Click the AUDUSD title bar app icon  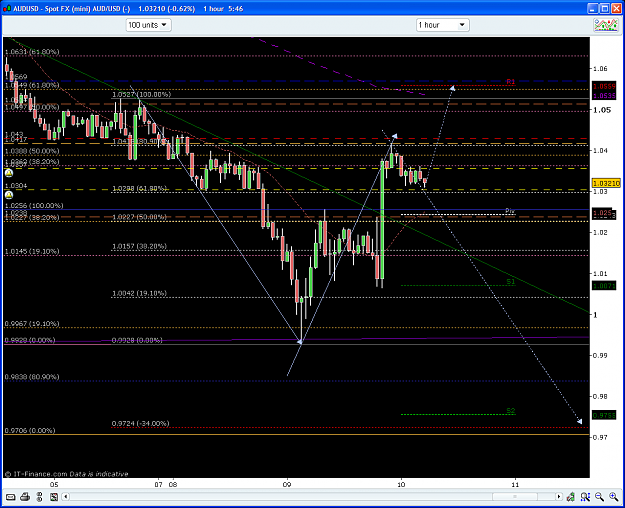7,8
